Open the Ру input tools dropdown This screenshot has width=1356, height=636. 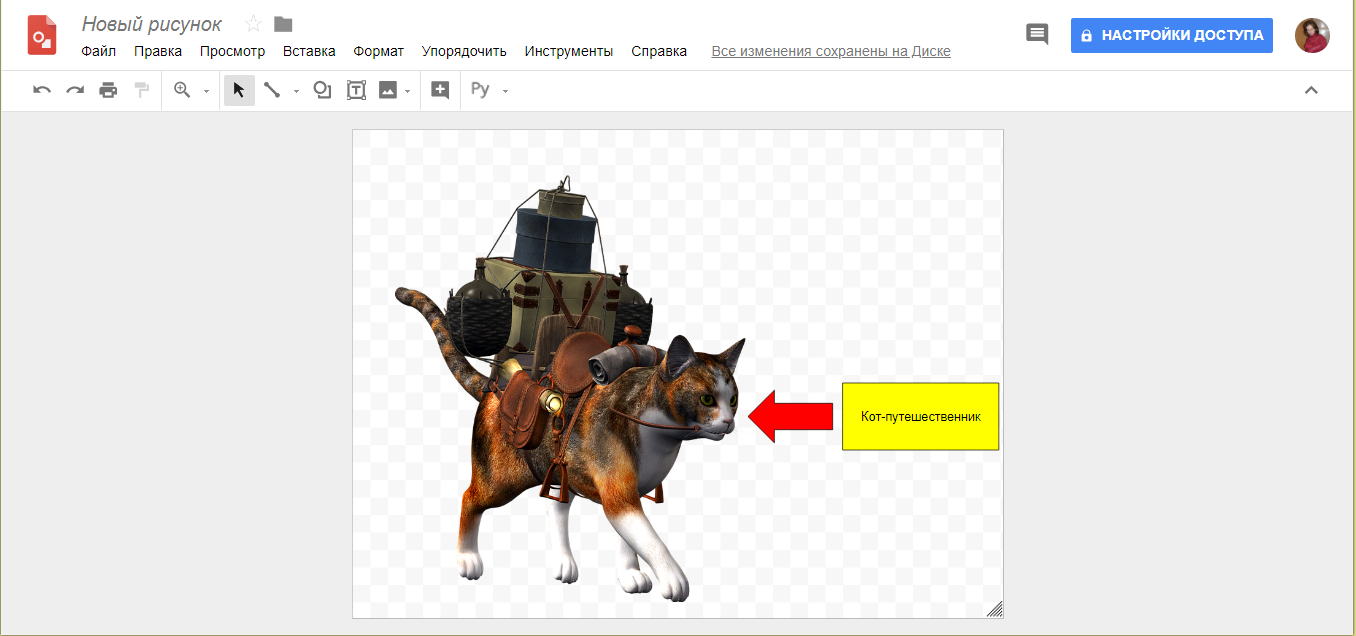coord(504,92)
